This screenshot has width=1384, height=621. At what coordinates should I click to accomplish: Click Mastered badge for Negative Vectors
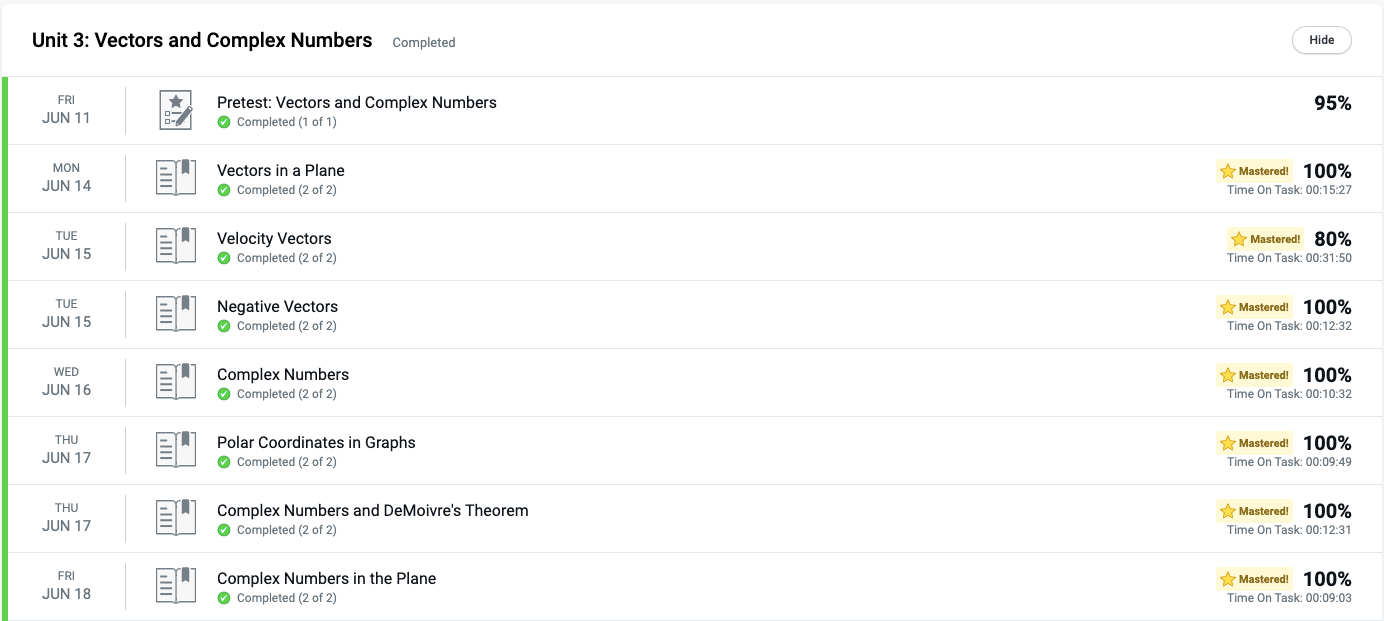[1254, 307]
